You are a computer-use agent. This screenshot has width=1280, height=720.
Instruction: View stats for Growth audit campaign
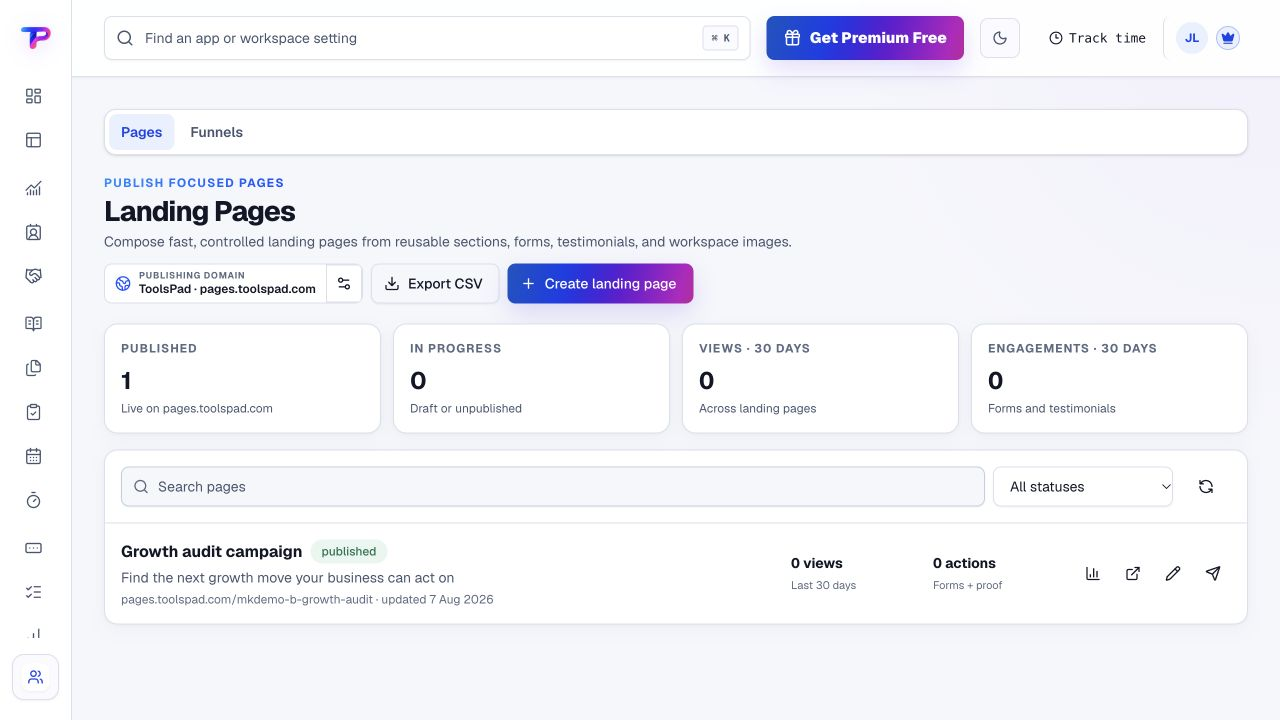(x=1093, y=573)
